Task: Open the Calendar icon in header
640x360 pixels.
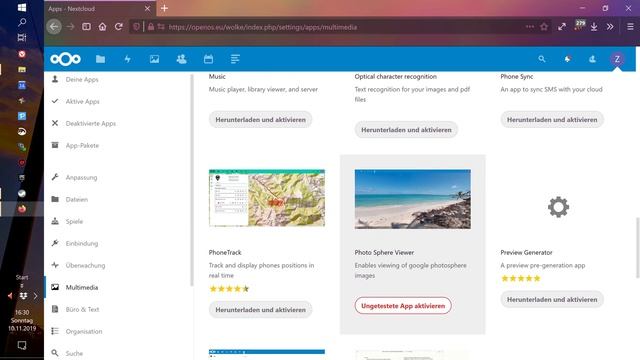Action: pyautogui.click(x=208, y=59)
